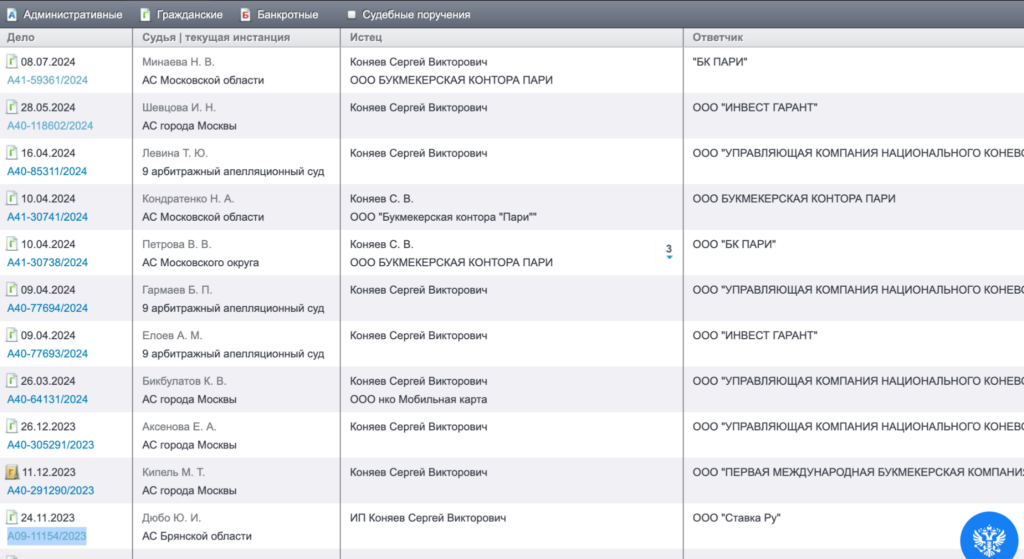Viewport: 1024px width, 559px height.
Task: Click the Ответчик column header
Action: (x=718, y=37)
